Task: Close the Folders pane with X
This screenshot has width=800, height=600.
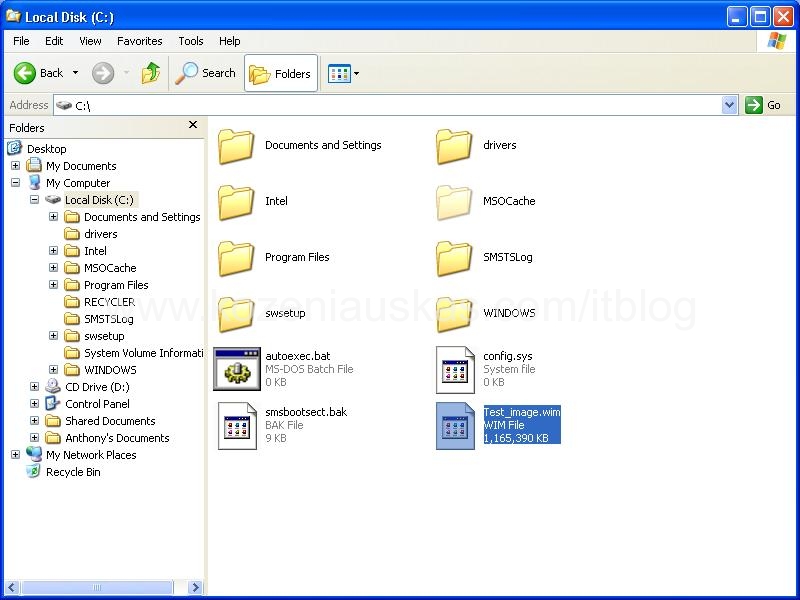Action: [193, 124]
